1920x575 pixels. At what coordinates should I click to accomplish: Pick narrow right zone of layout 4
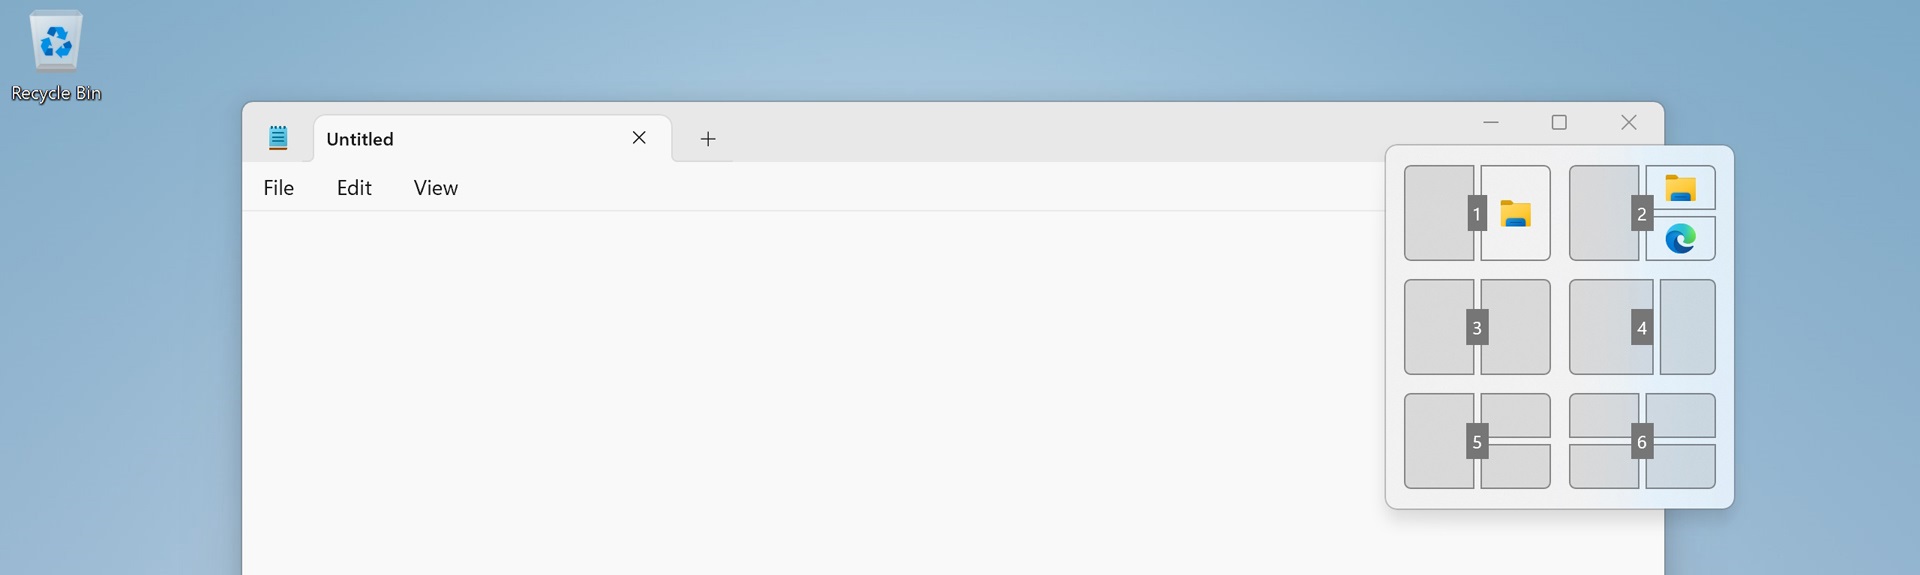(x=1688, y=327)
